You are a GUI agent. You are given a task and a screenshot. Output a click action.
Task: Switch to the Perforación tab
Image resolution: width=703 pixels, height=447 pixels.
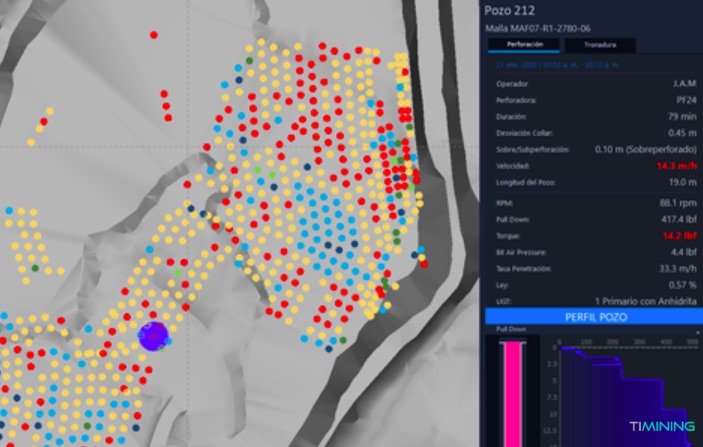pos(525,45)
